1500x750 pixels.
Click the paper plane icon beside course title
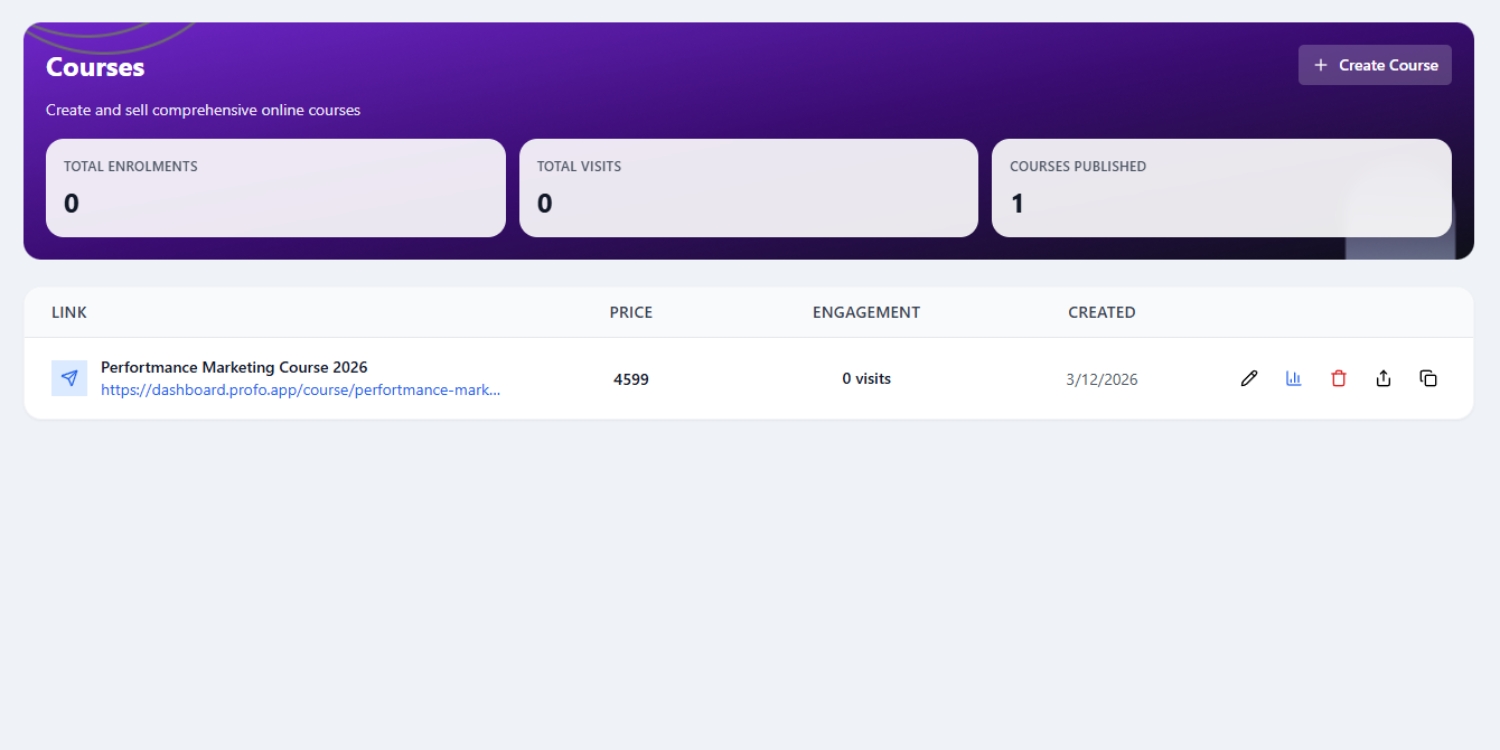69,378
